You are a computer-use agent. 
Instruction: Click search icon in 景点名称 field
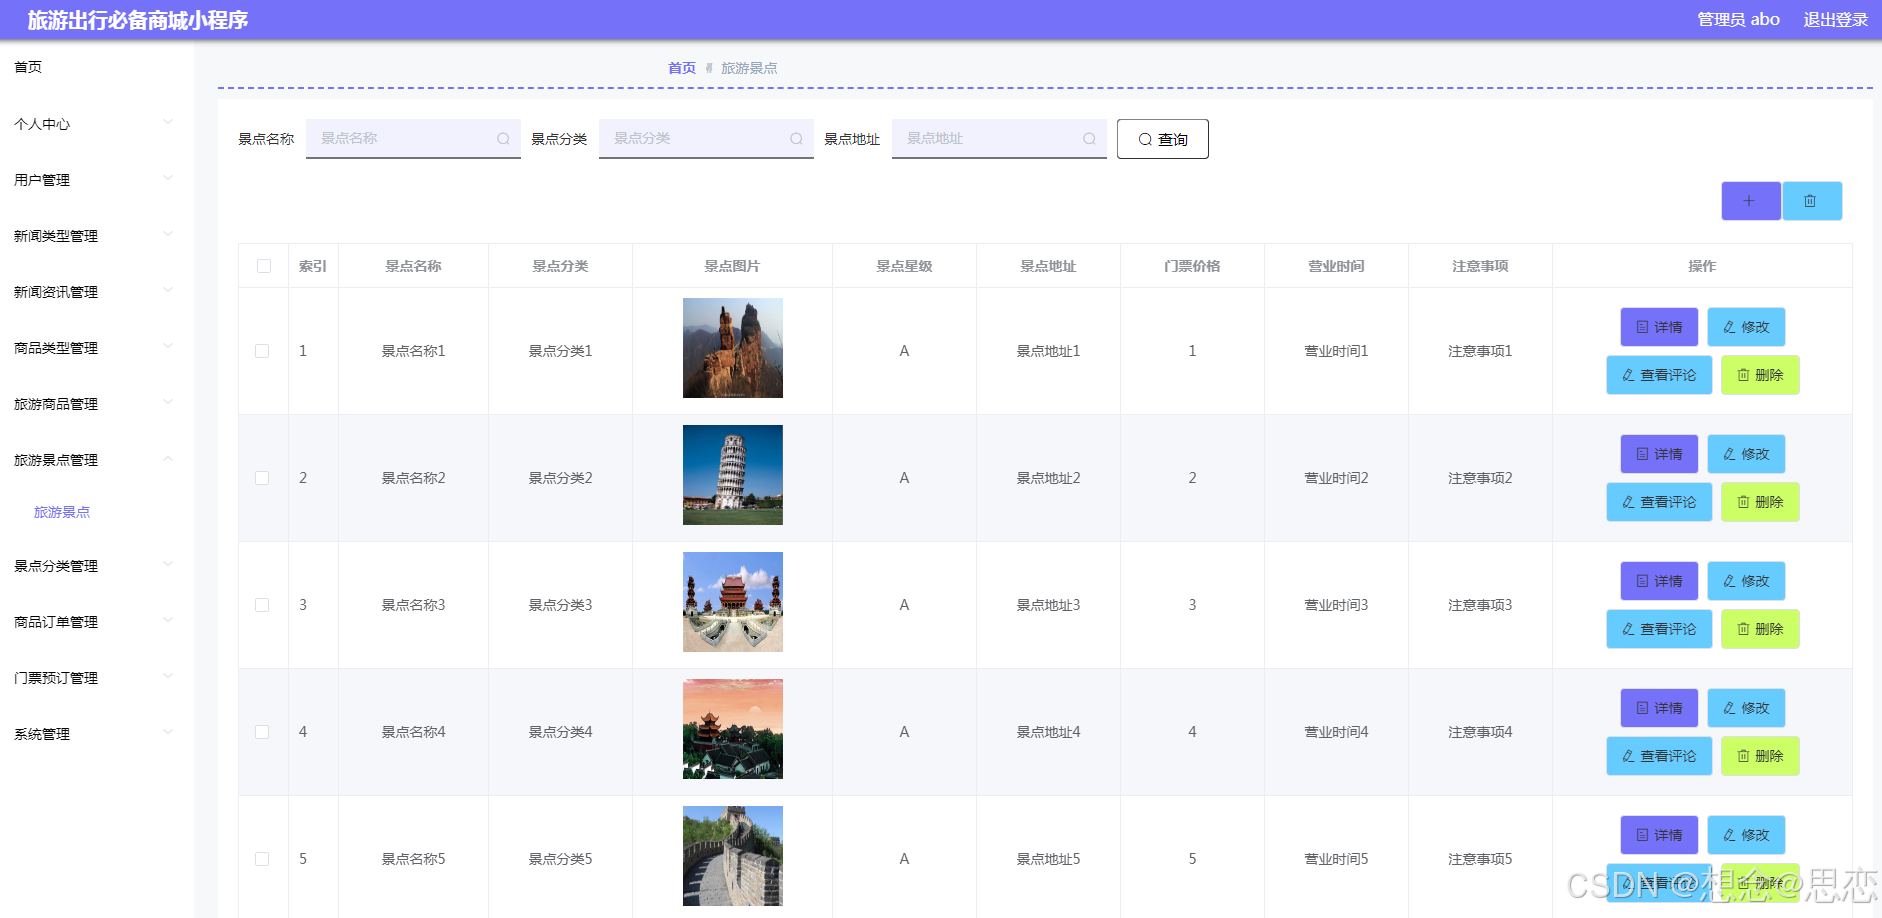coord(503,139)
